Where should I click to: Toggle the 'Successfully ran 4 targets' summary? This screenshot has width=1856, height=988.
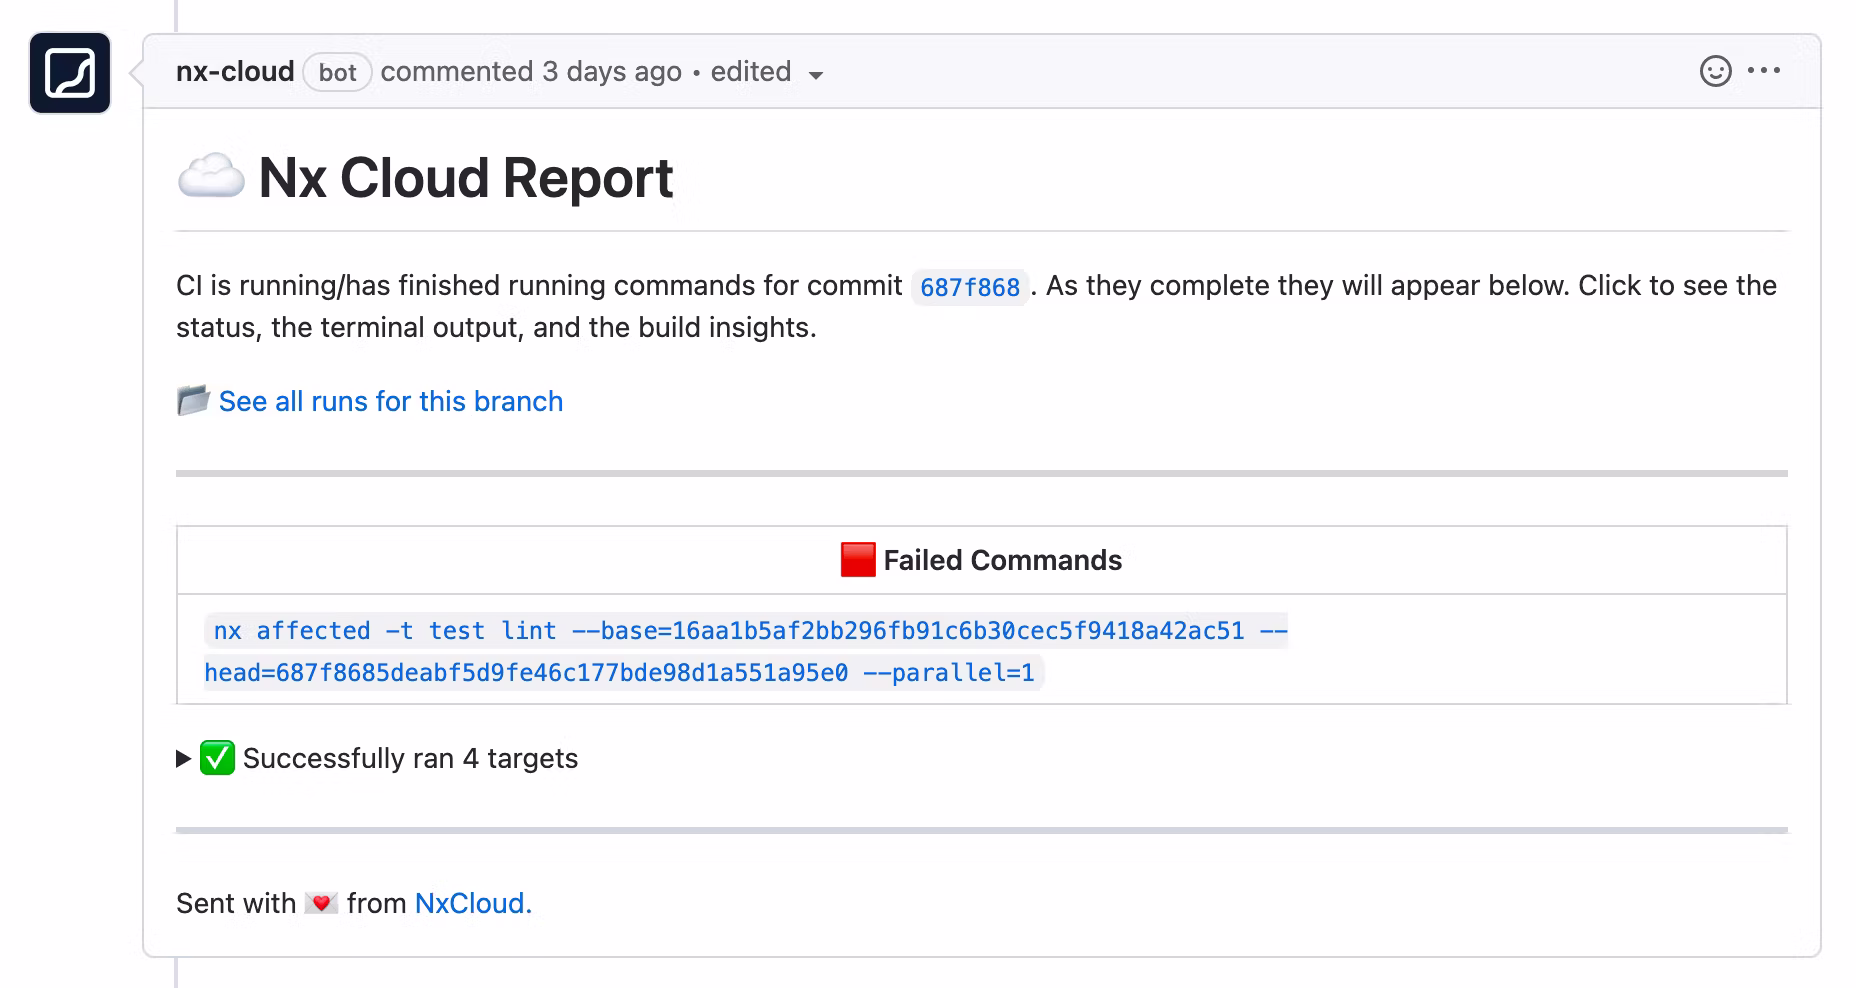[410, 759]
